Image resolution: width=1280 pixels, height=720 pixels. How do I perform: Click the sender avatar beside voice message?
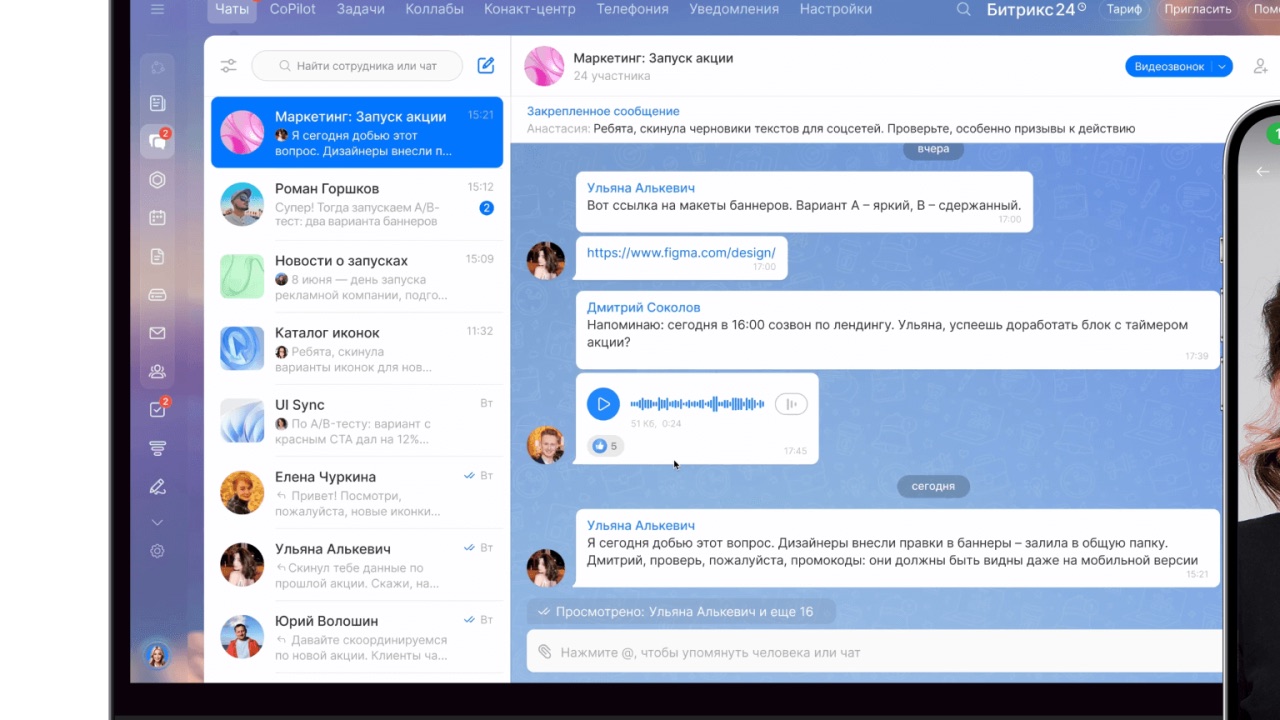[546, 445]
